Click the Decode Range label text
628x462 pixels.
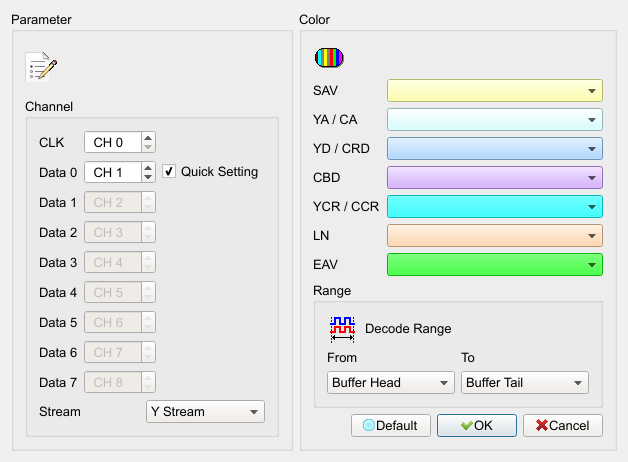(408, 329)
